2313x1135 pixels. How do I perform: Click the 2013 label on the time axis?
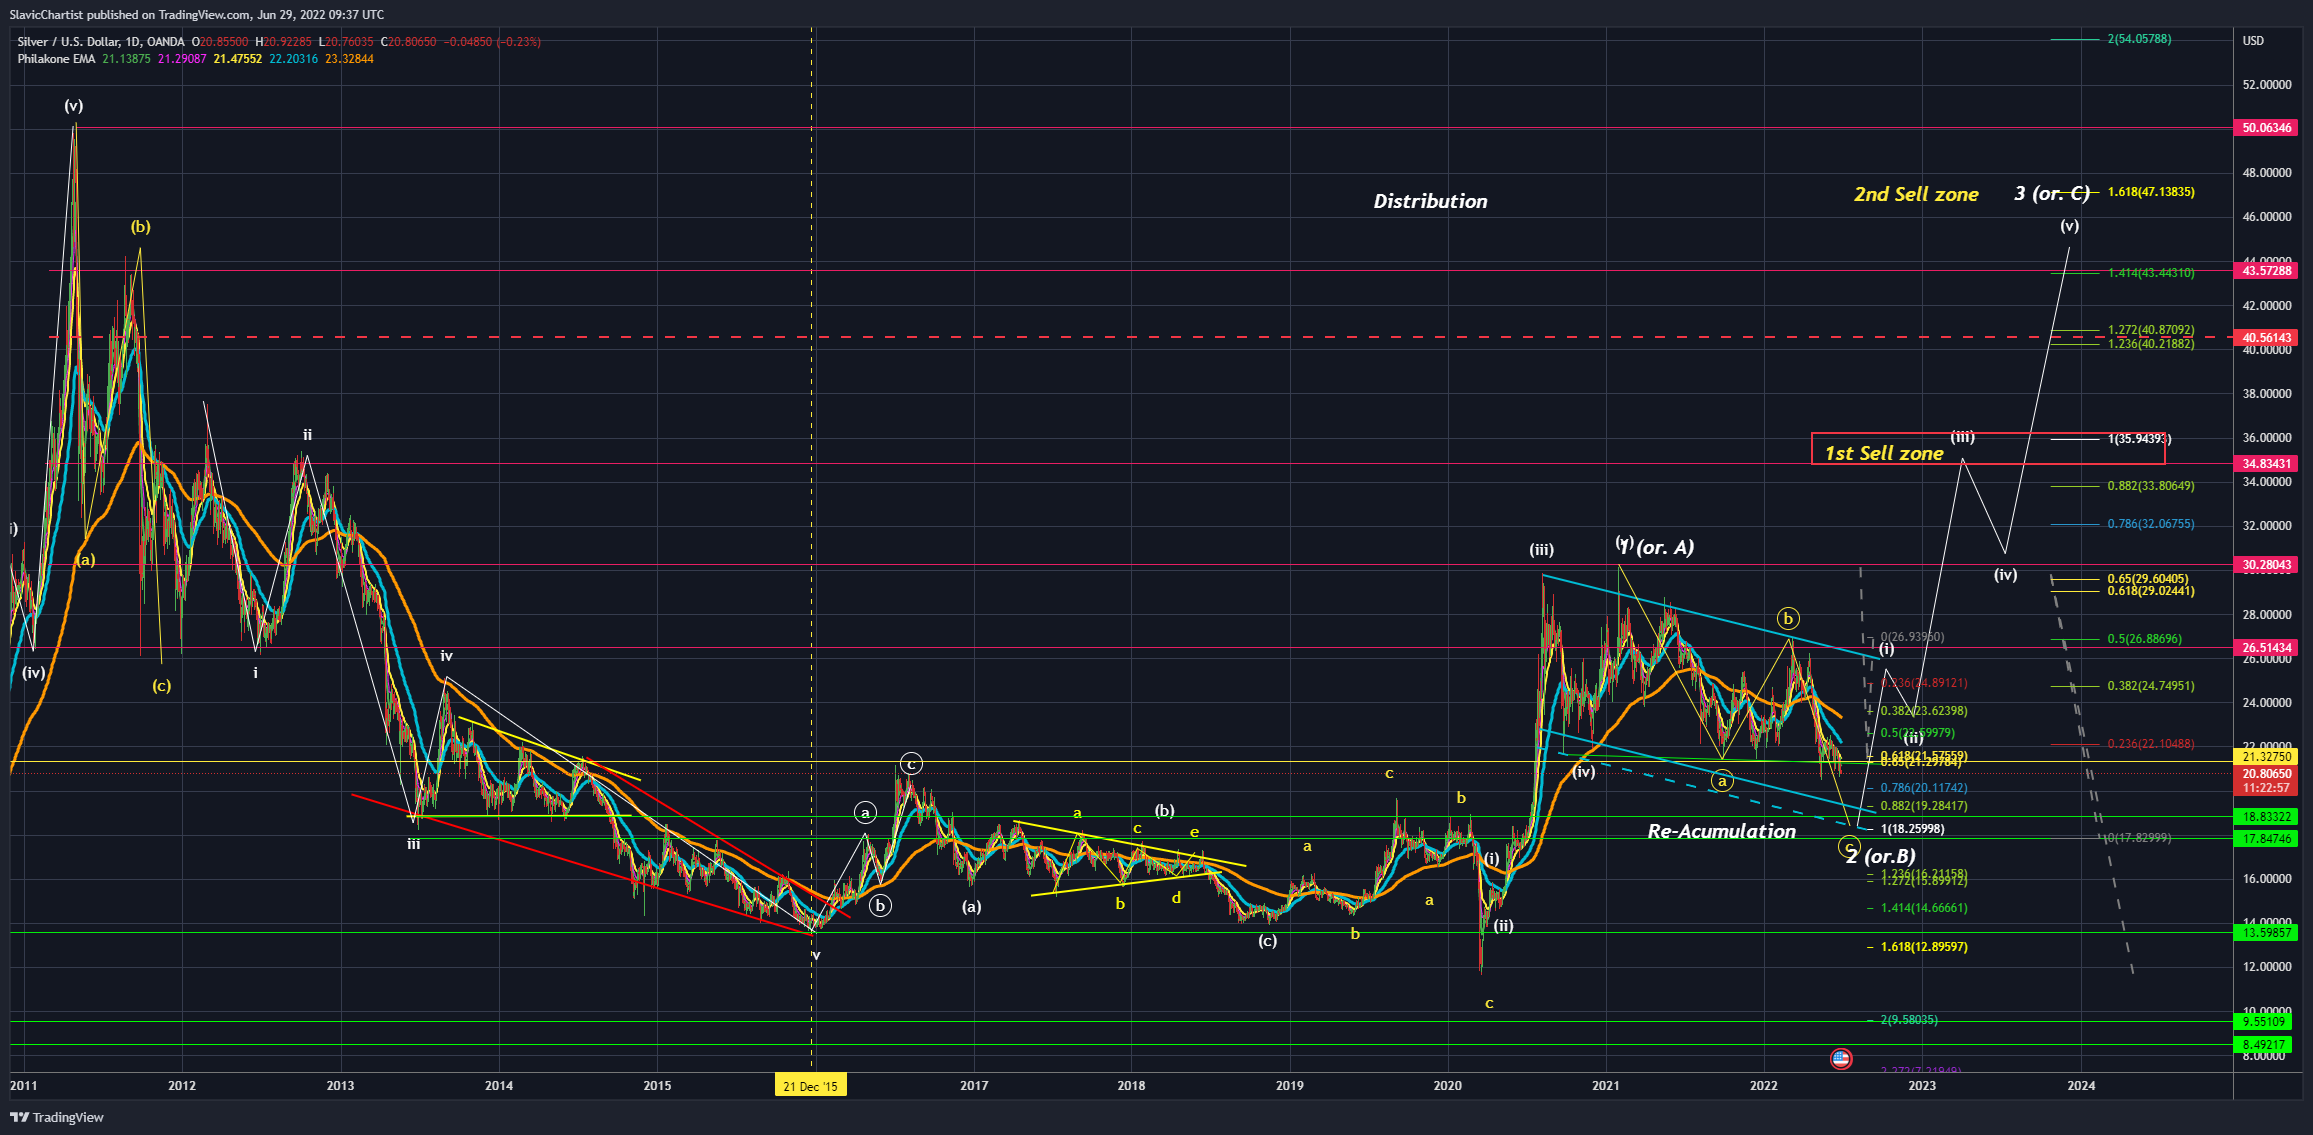click(x=340, y=1086)
